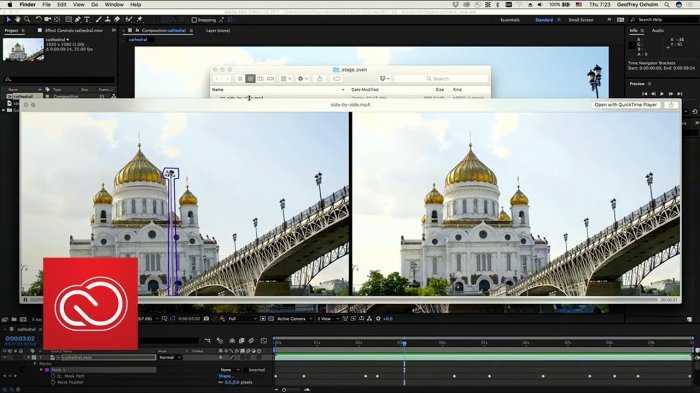Select the Clone Stamp tool
Image resolution: width=700 pixels, height=393 pixels.
tap(108, 20)
